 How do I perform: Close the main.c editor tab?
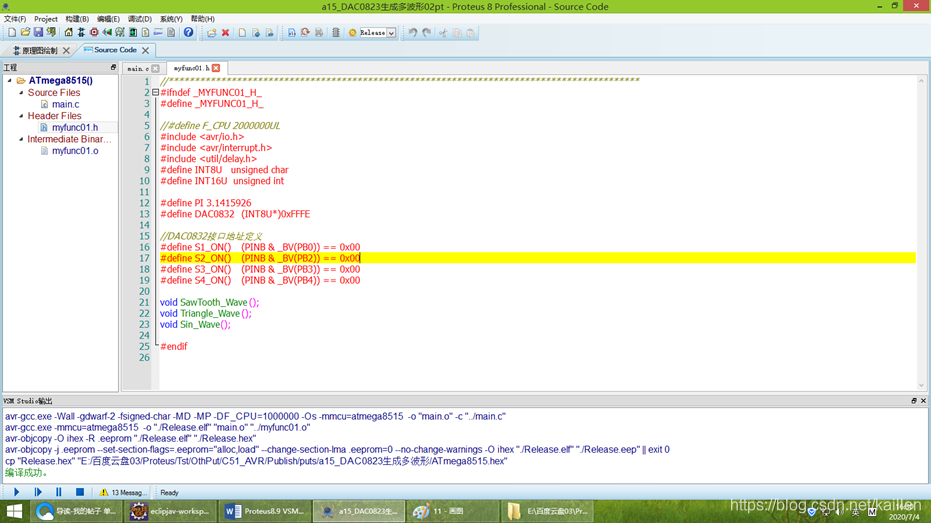[156, 69]
